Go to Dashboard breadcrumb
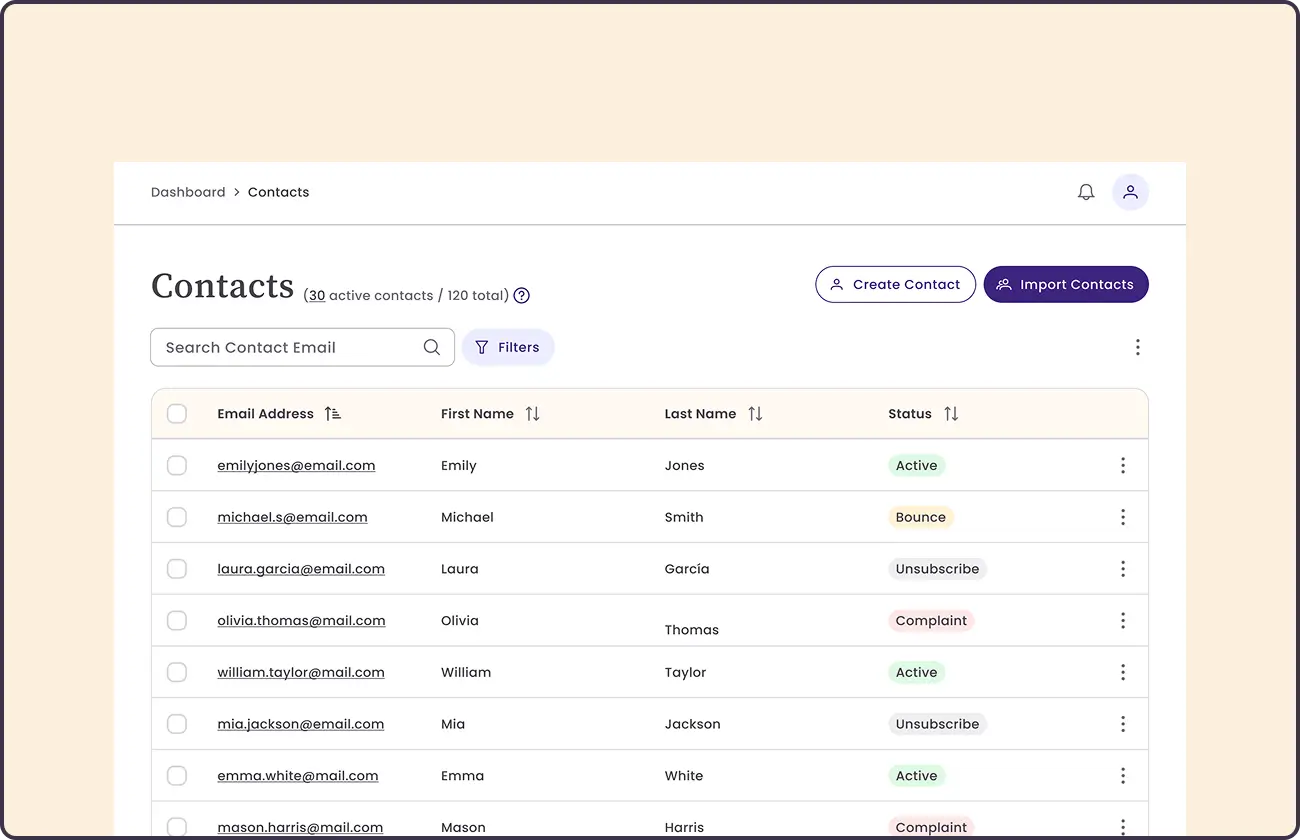The height and width of the screenshot is (840, 1300). (188, 192)
